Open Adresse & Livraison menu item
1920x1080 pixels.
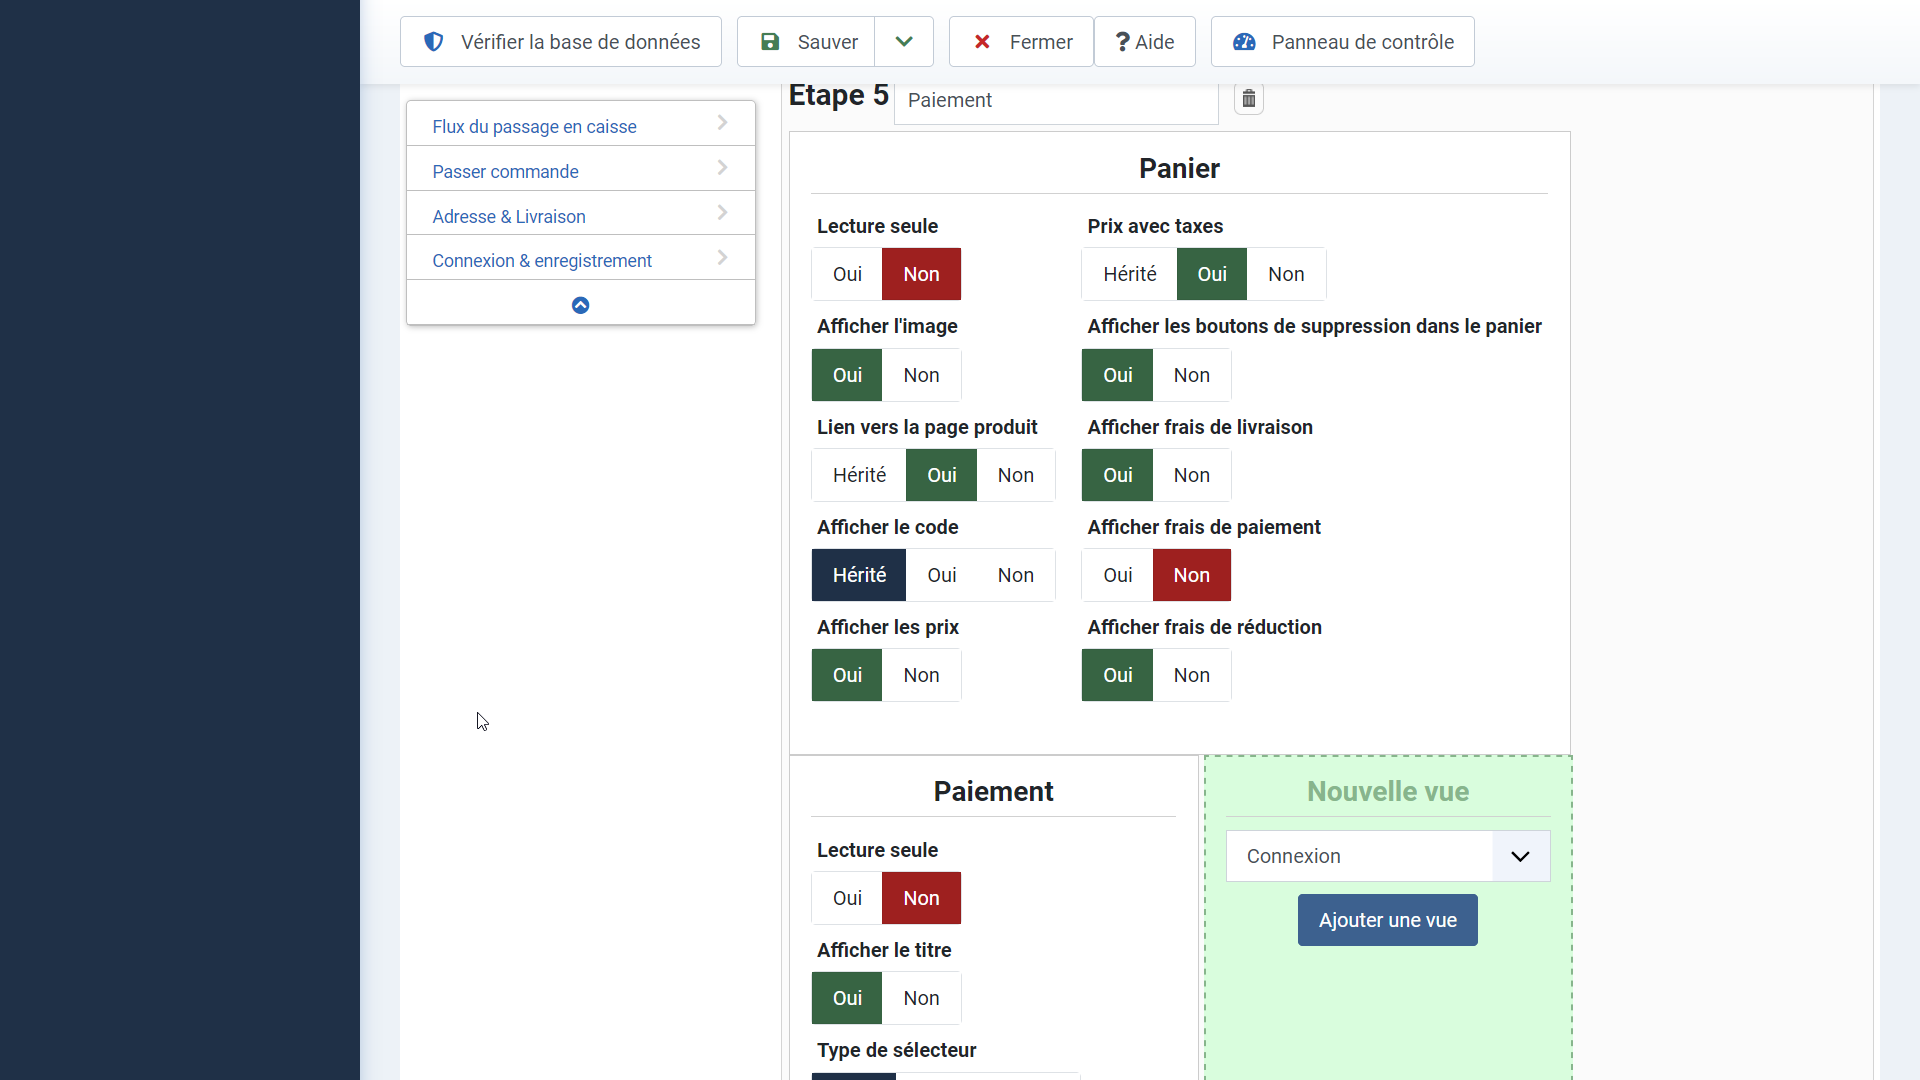[509, 216]
